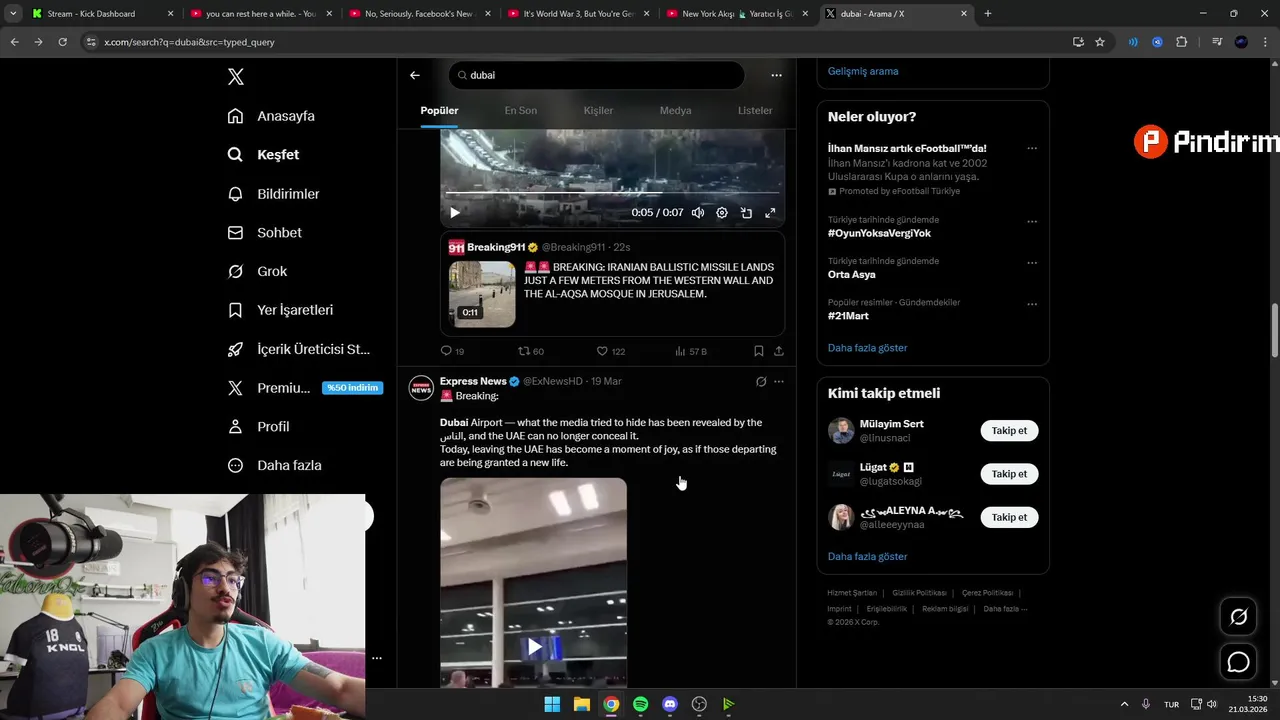Open the video settings gear
The image size is (1280, 720).
(722, 212)
